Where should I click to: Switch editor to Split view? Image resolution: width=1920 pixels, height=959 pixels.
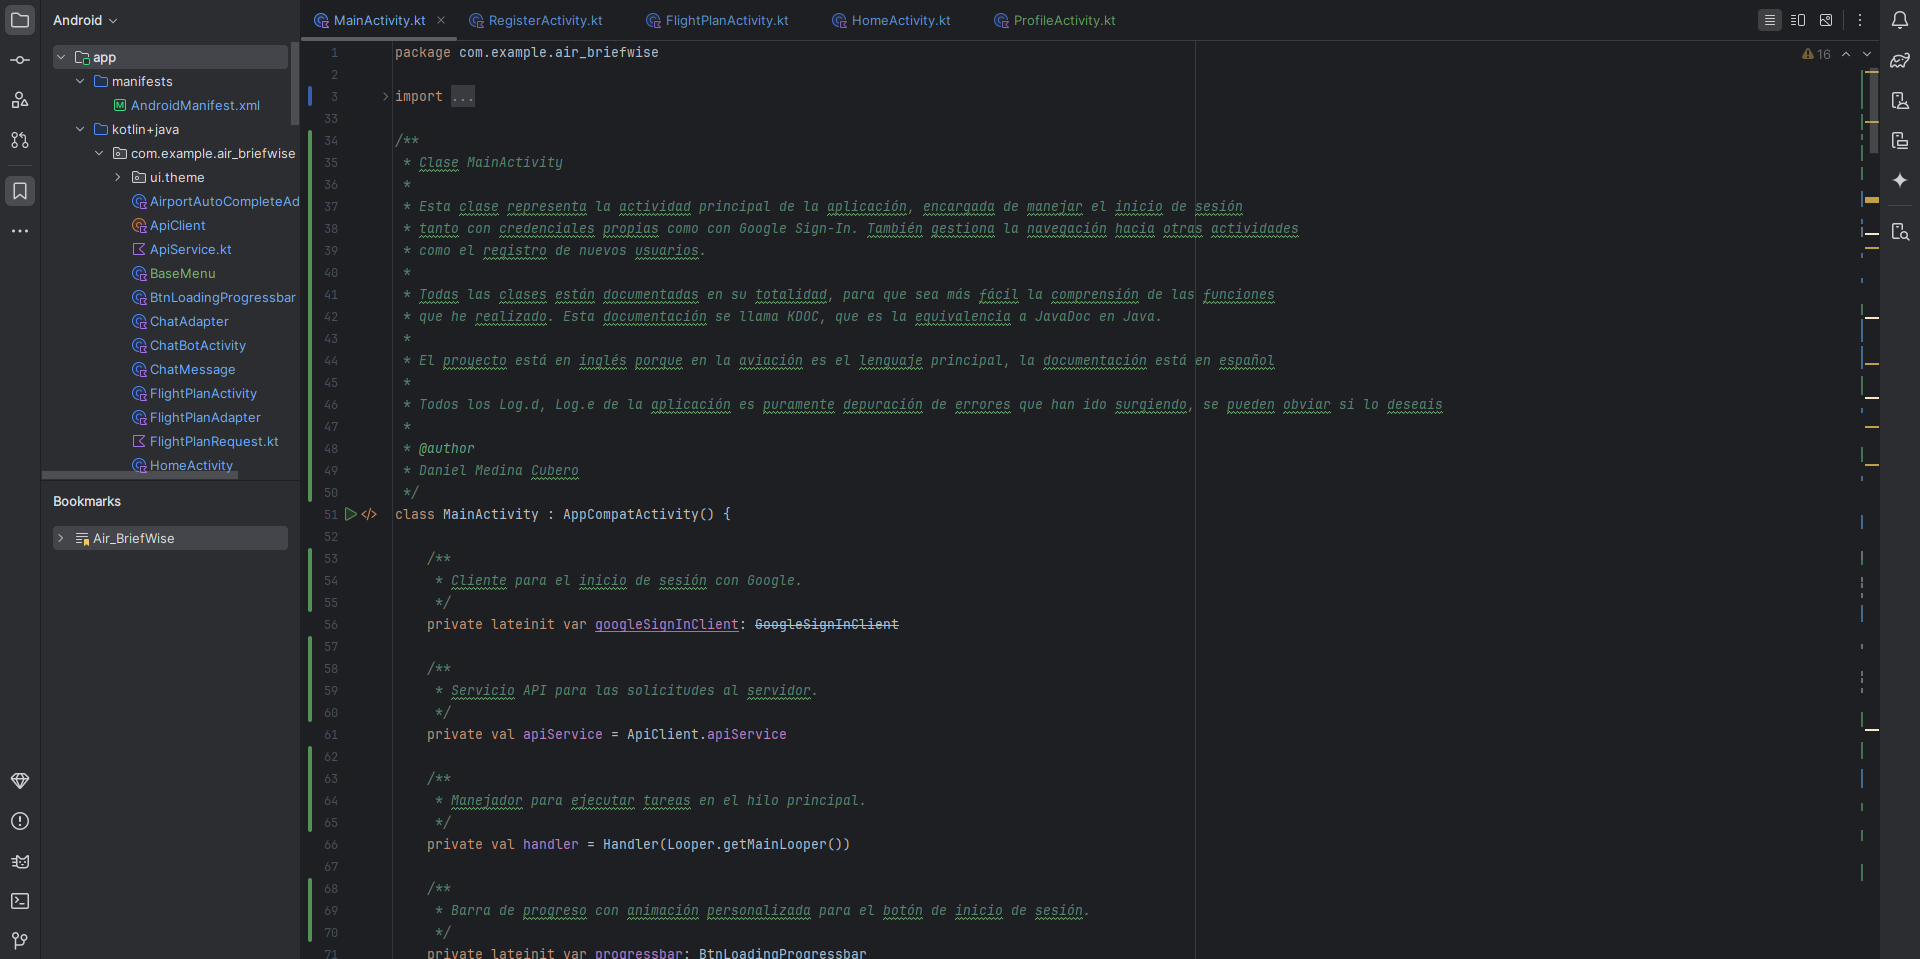pyautogui.click(x=1798, y=20)
